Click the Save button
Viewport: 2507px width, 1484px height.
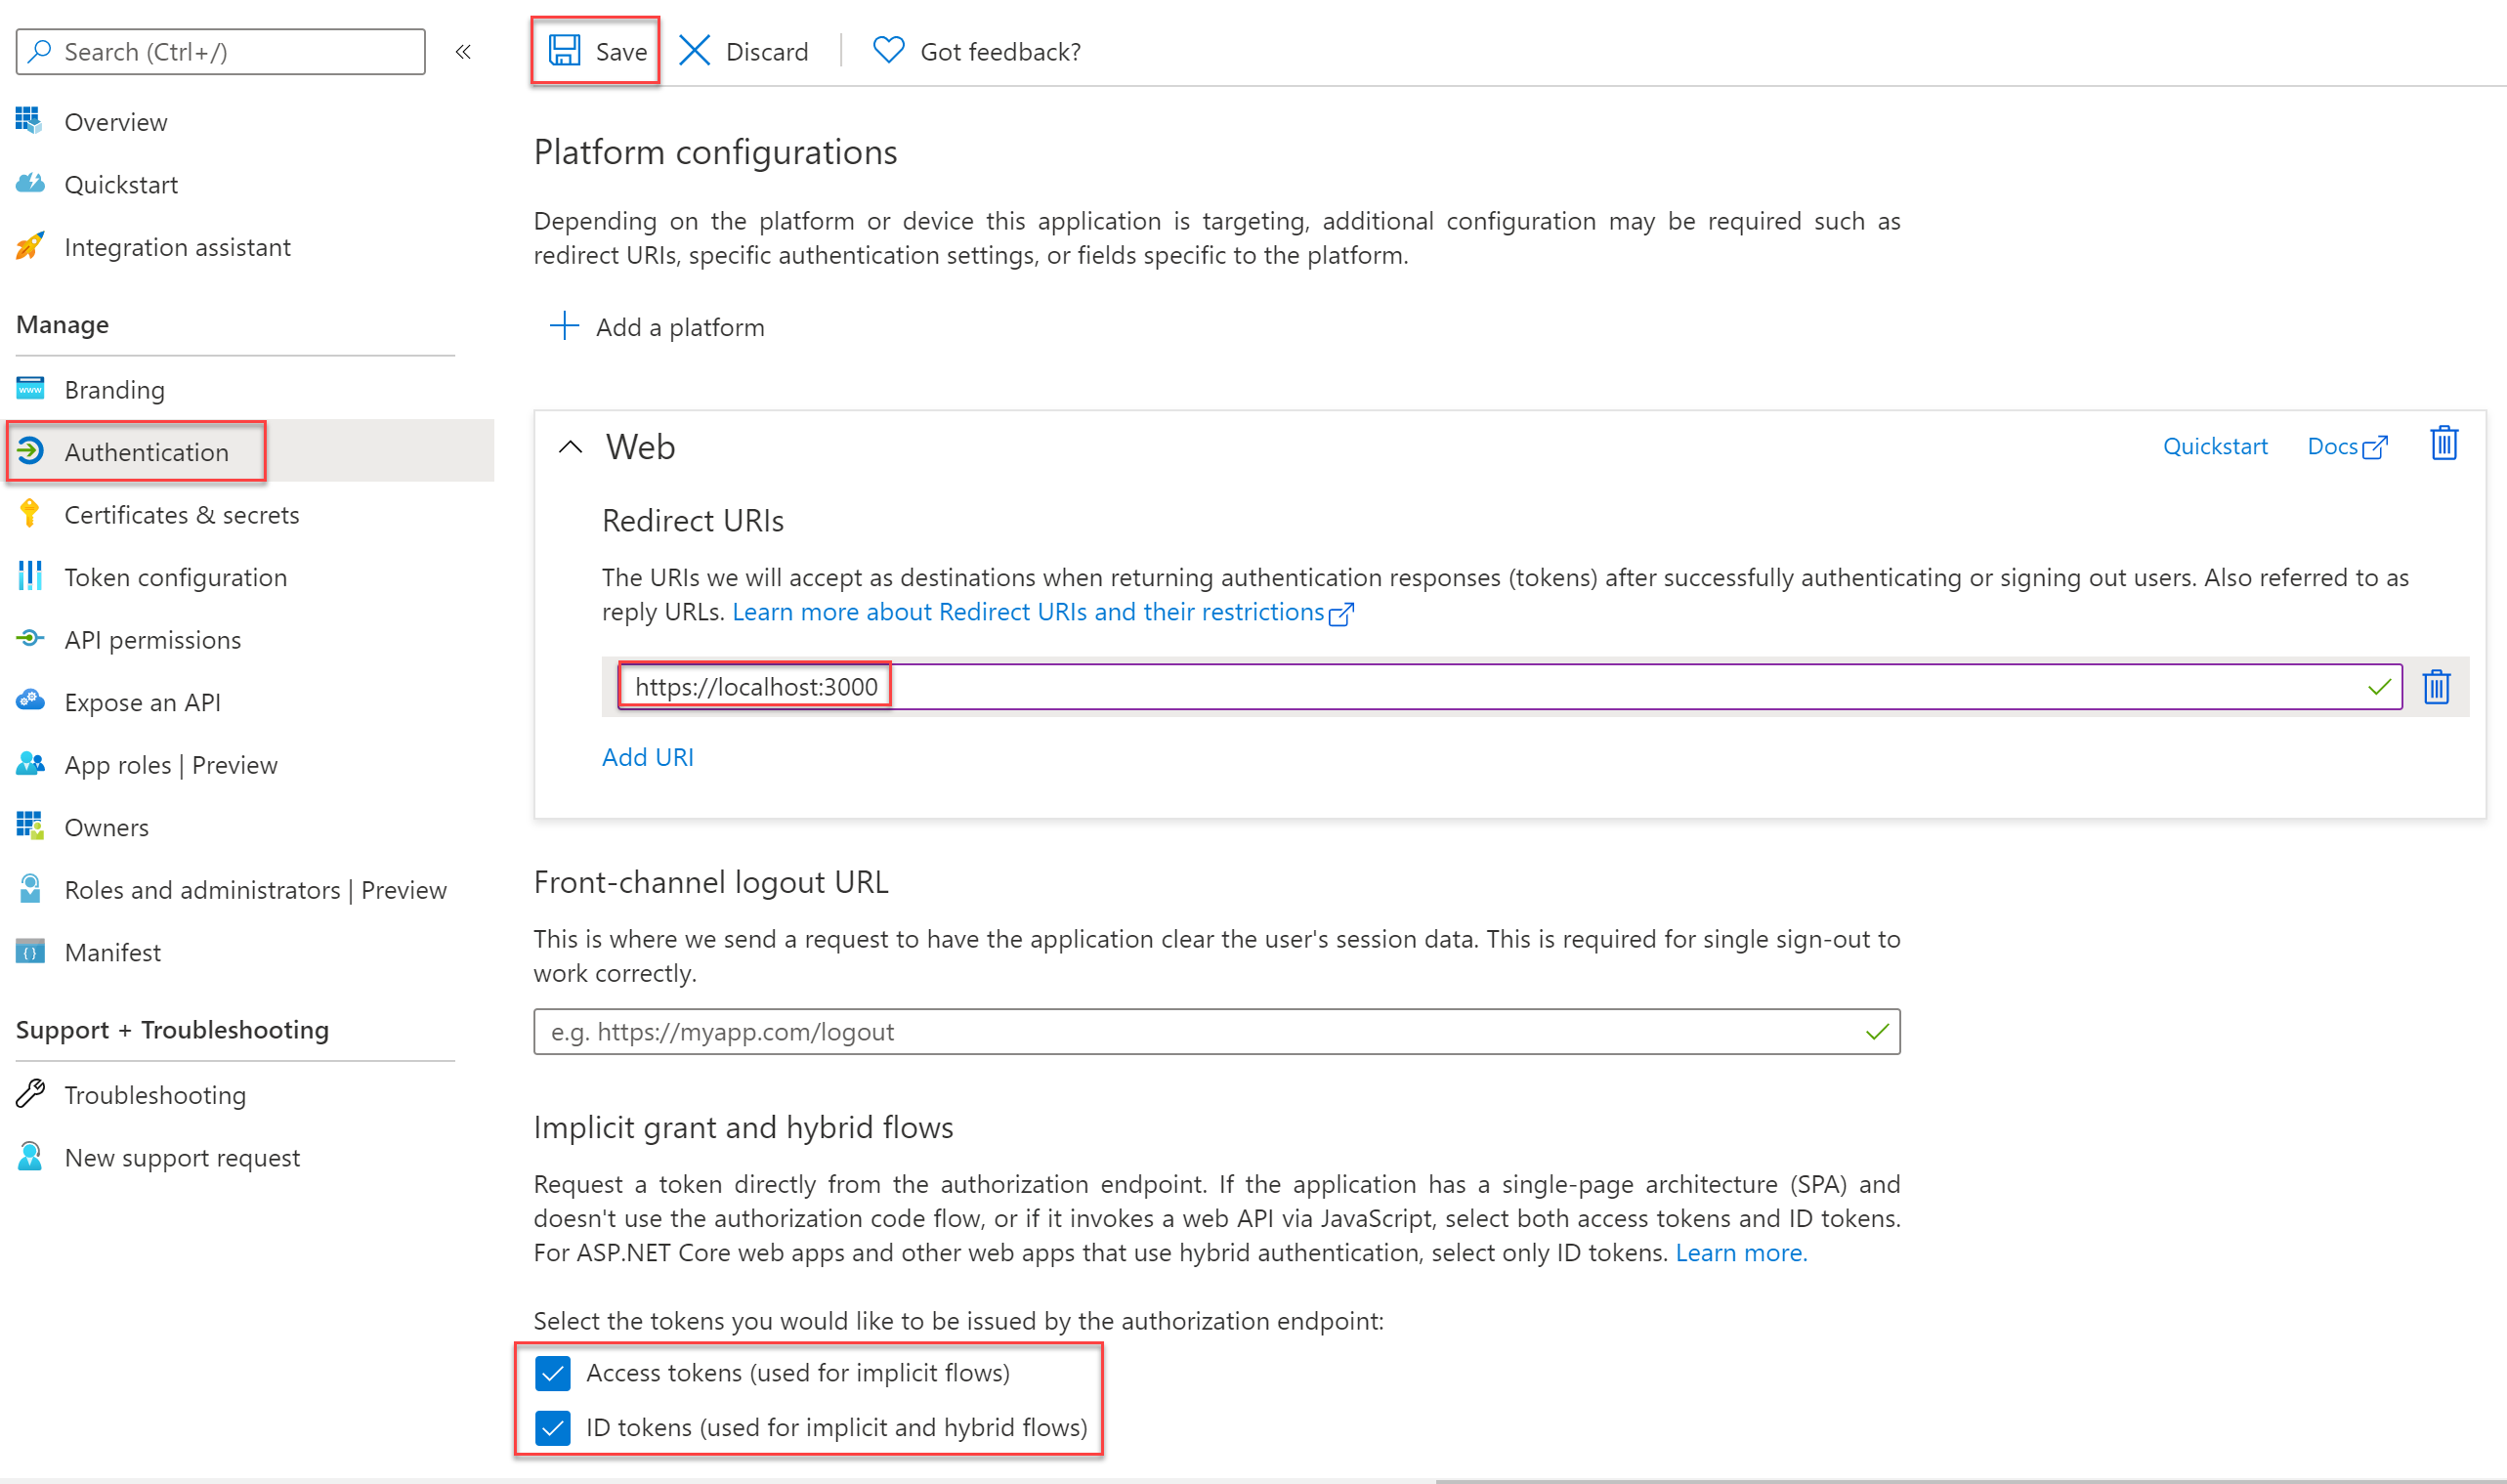pos(595,51)
